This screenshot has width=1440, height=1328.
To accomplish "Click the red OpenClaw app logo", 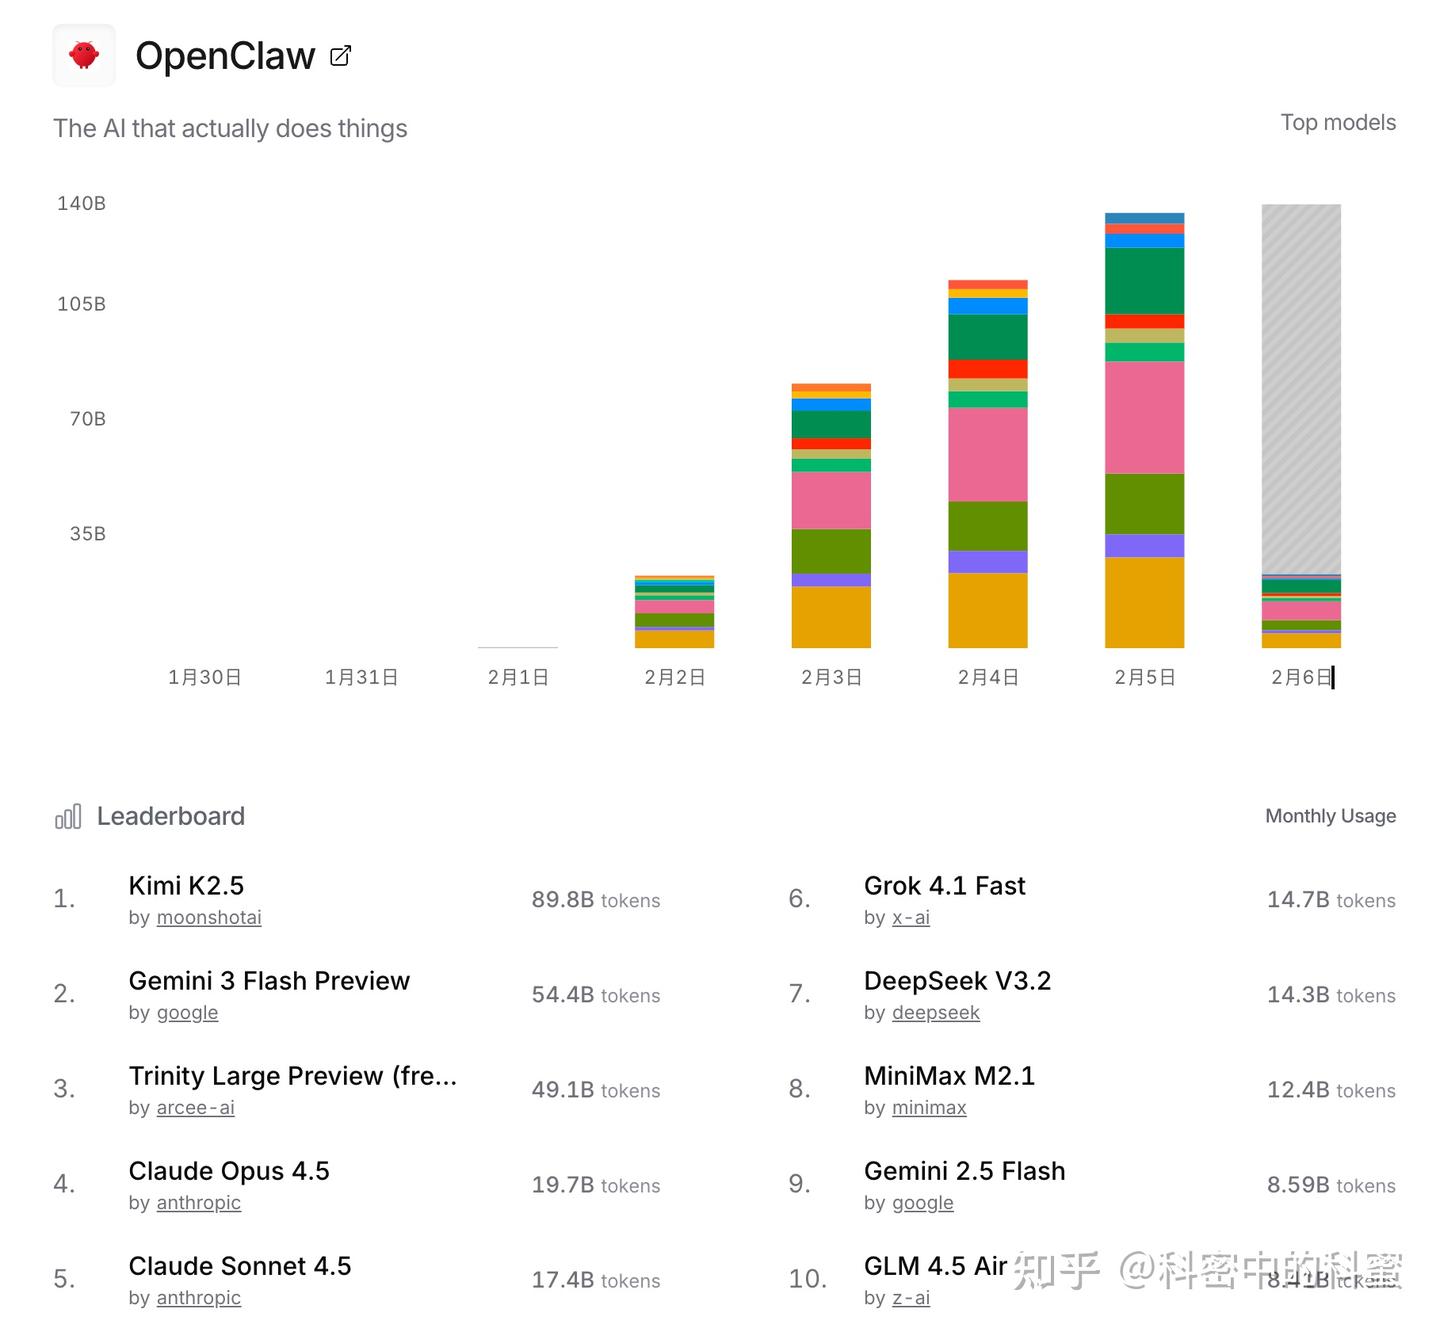I will coord(84,55).
